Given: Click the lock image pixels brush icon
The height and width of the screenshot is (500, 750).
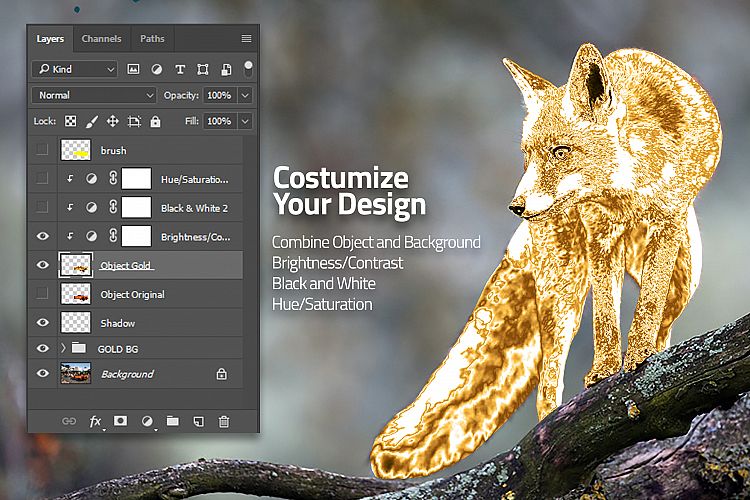Looking at the screenshot, I should click(x=92, y=121).
